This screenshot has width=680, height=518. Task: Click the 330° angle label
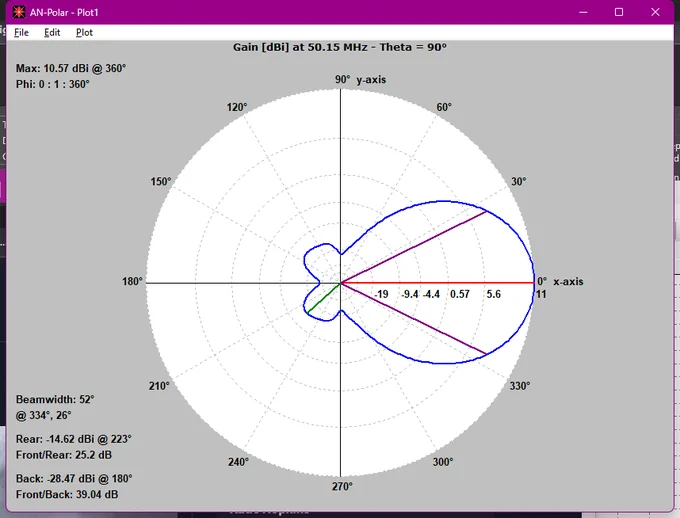[x=520, y=386]
